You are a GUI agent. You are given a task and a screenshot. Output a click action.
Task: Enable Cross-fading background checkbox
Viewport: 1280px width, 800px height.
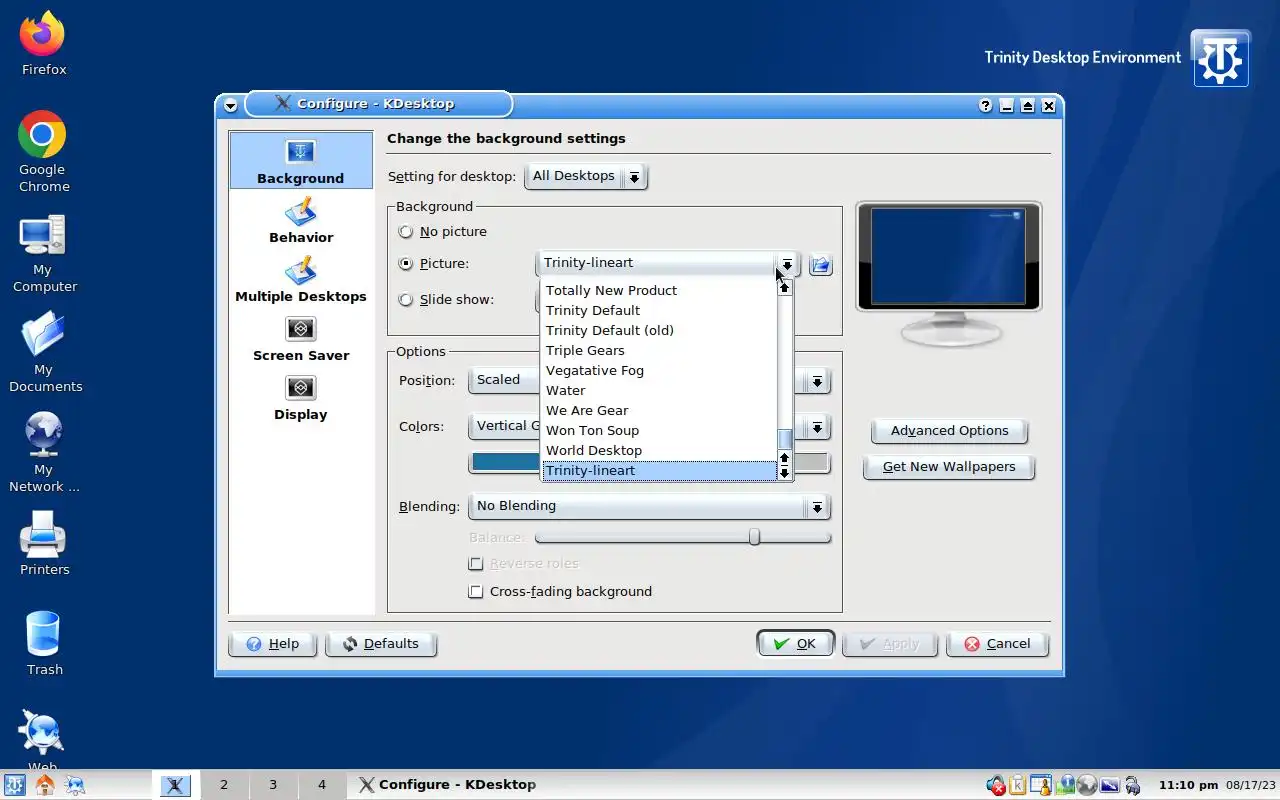click(x=476, y=592)
